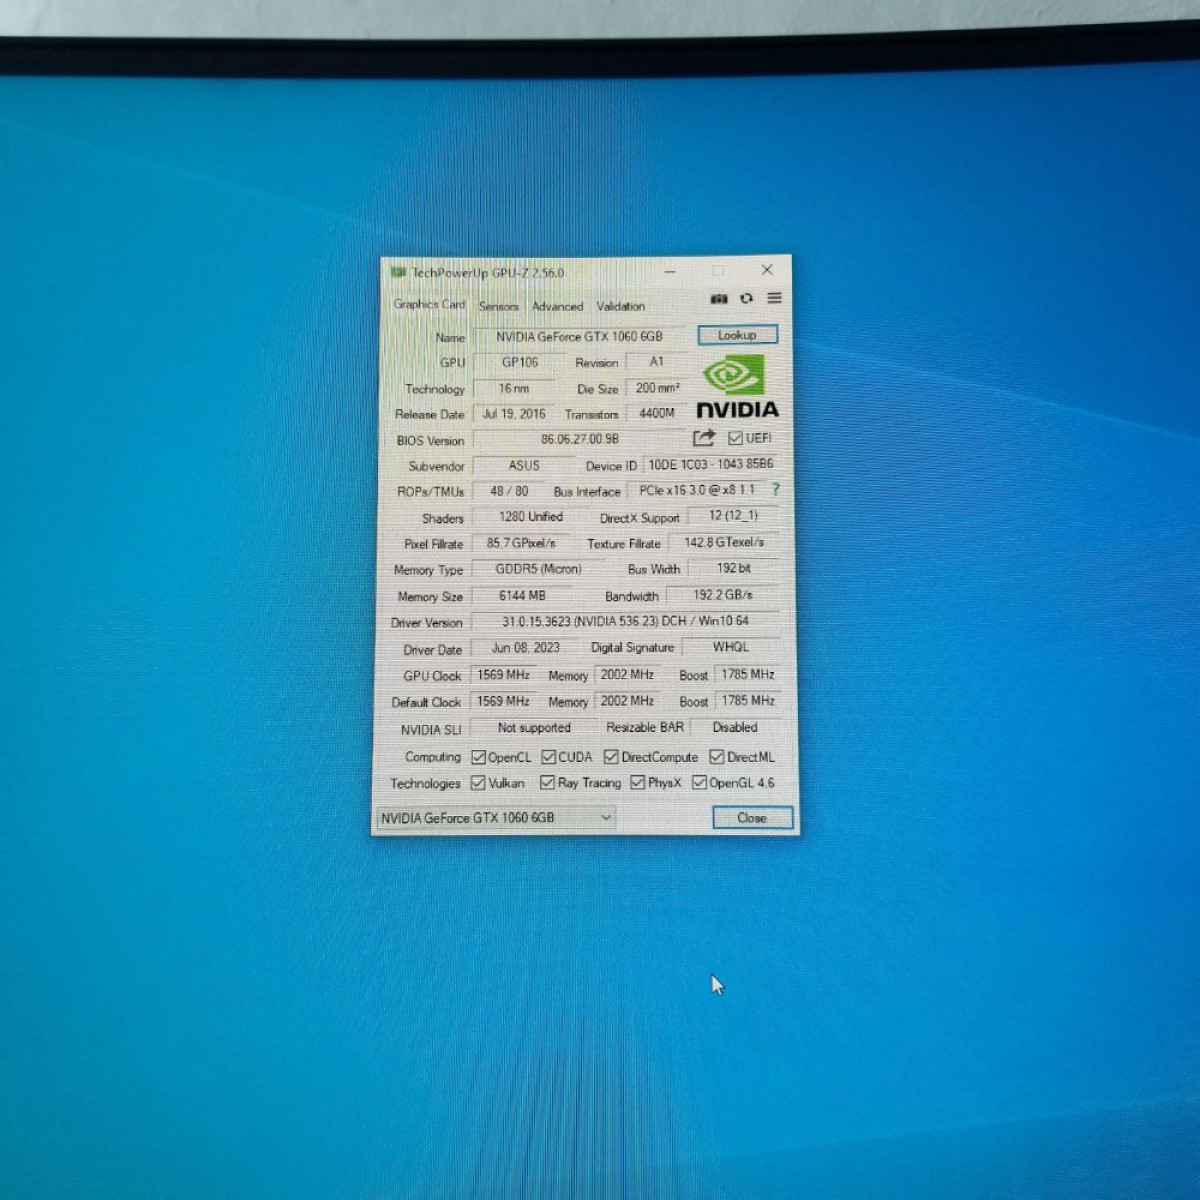1200x1200 pixels.
Task: Click the ROPs/TMUs value 48 / 80
Action: tap(509, 491)
